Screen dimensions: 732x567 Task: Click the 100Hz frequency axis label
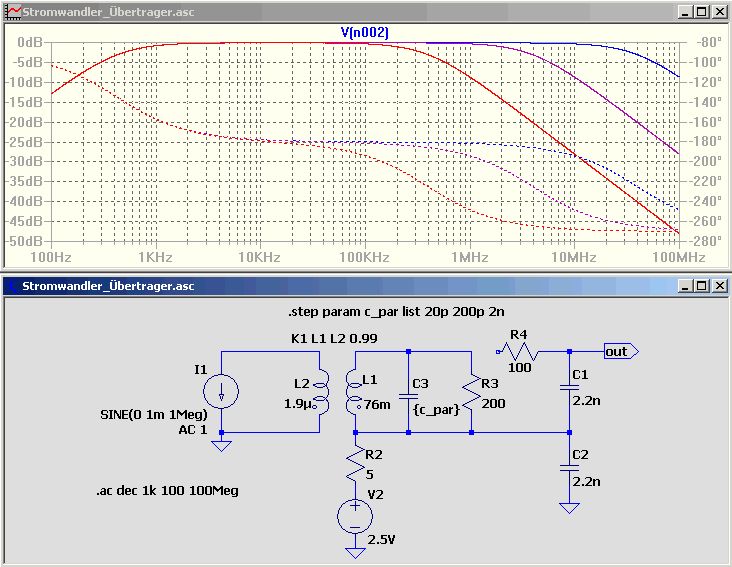51,257
